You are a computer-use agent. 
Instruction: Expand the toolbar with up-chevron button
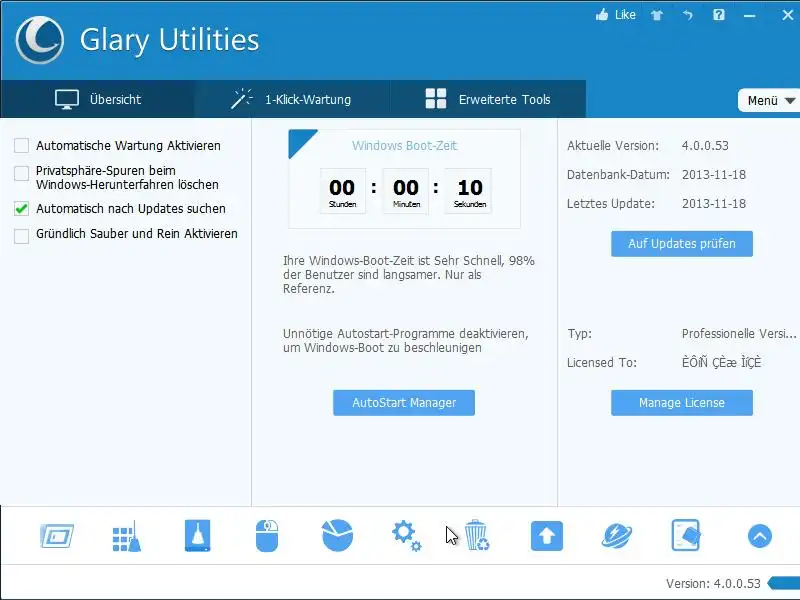click(x=760, y=536)
